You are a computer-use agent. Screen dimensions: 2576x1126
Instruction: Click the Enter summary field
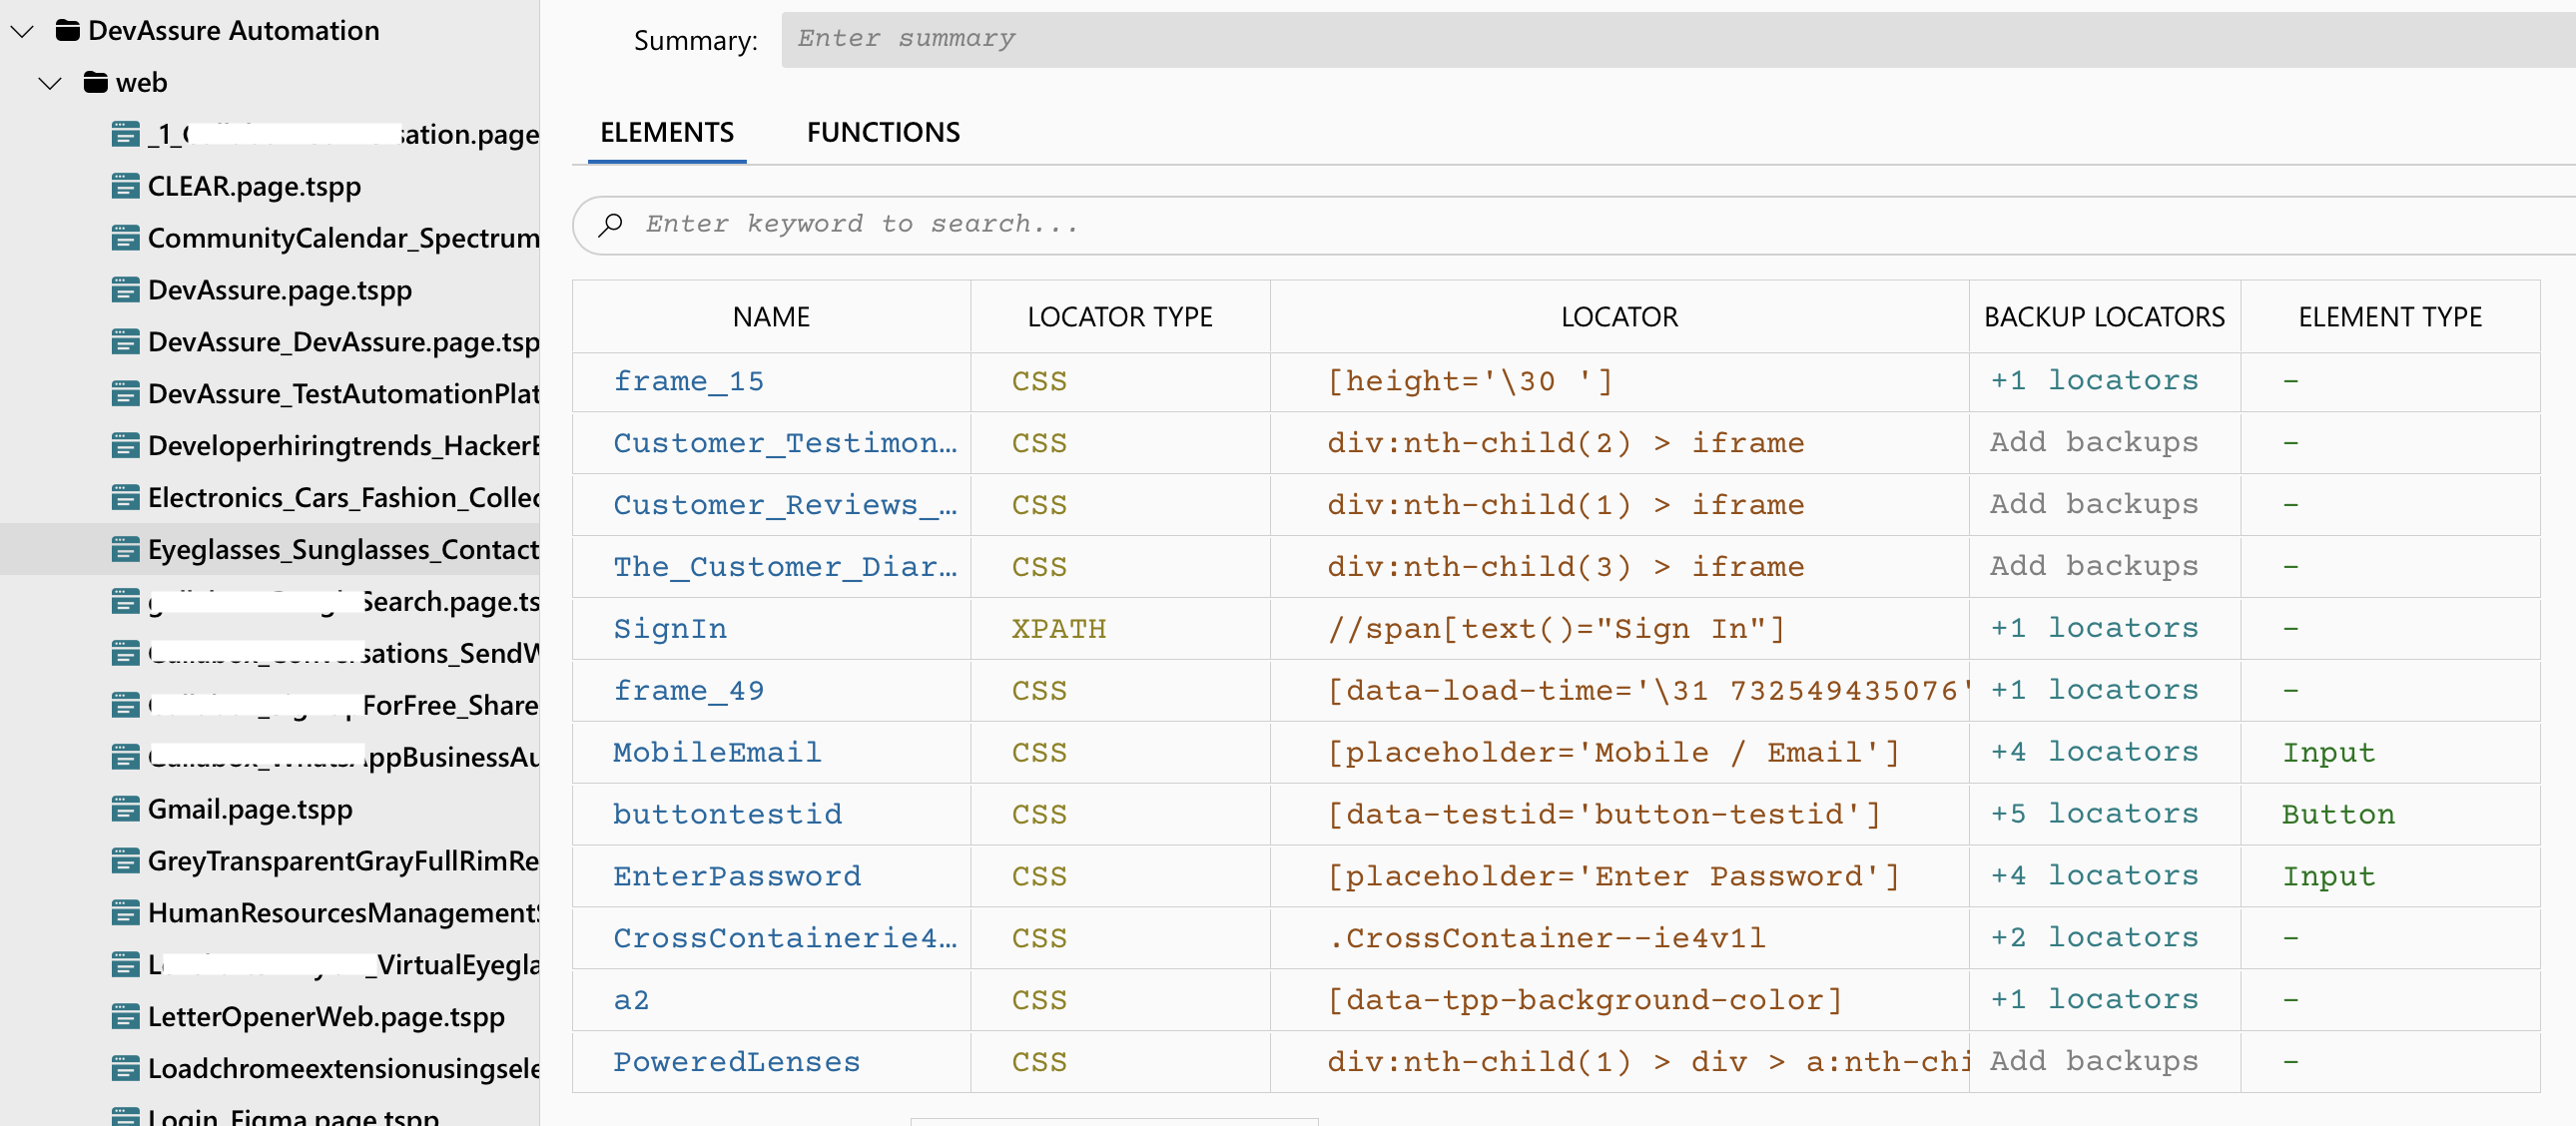coord(1200,39)
